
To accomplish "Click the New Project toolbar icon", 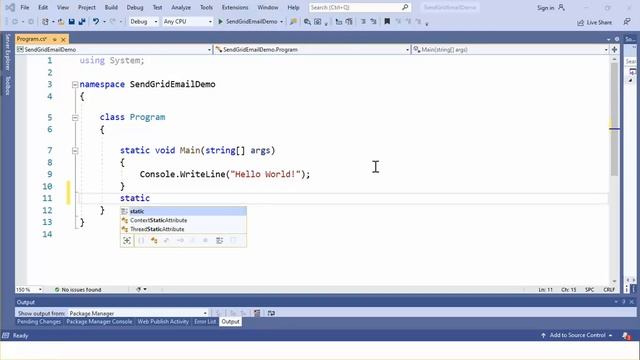I will [x=45, y=22].
